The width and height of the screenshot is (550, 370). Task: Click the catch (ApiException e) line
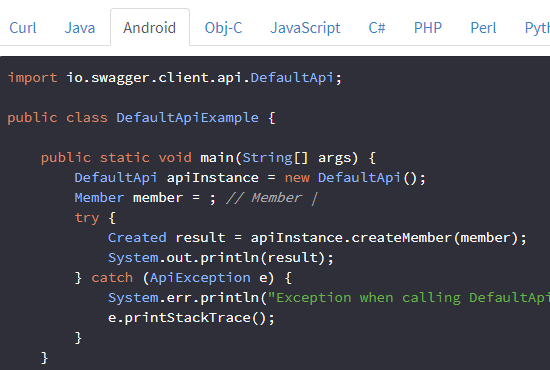pos(183,278)
